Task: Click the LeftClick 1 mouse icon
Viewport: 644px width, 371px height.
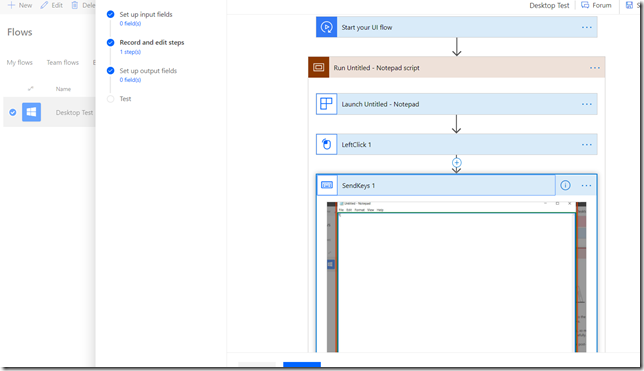Action: tap(327, 144)
